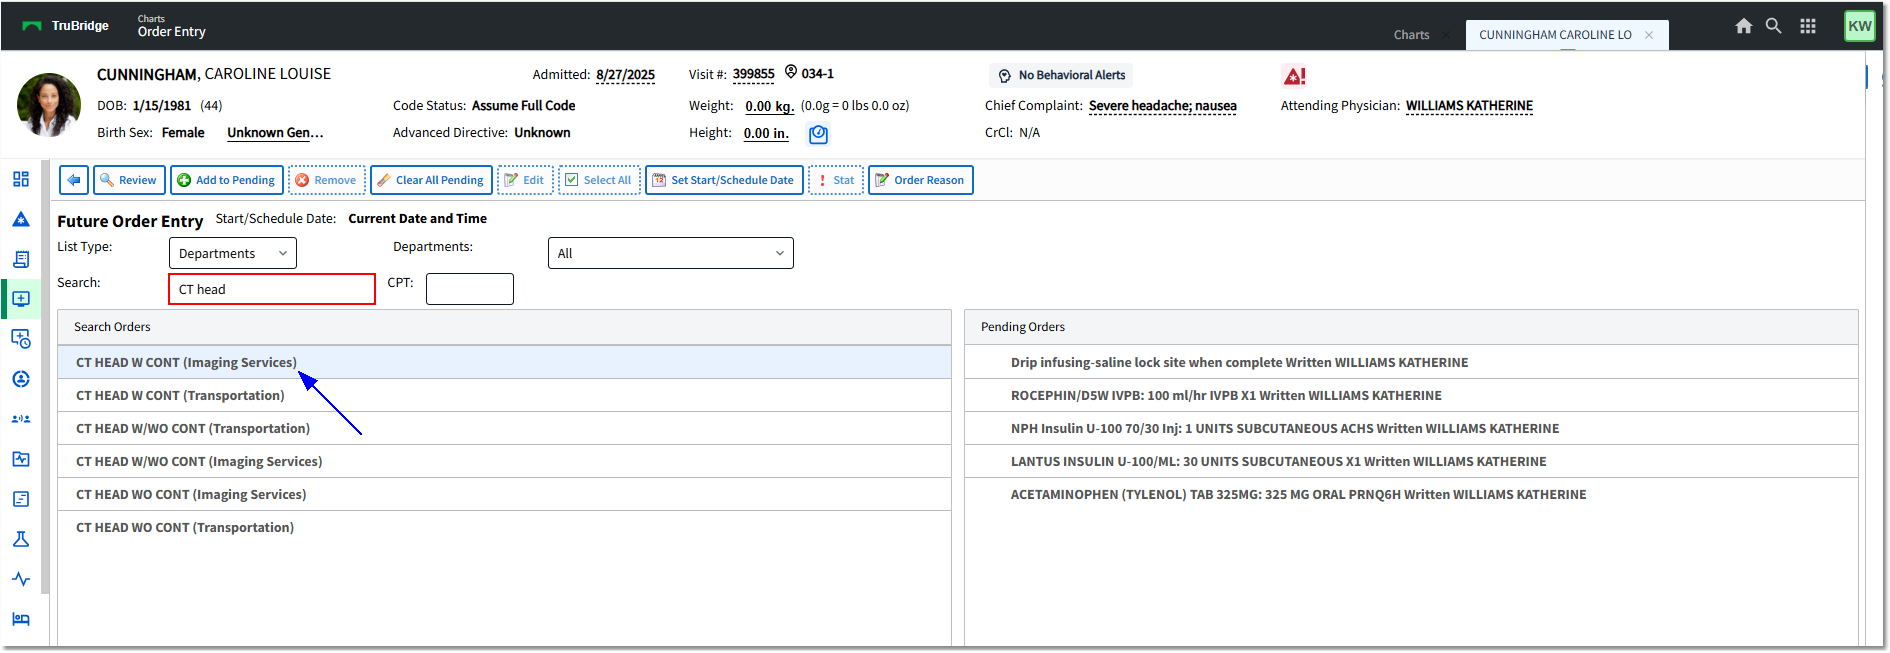Click the Search Orders column header
This screenshot has height=653, width=1890.
coord(504,327)
